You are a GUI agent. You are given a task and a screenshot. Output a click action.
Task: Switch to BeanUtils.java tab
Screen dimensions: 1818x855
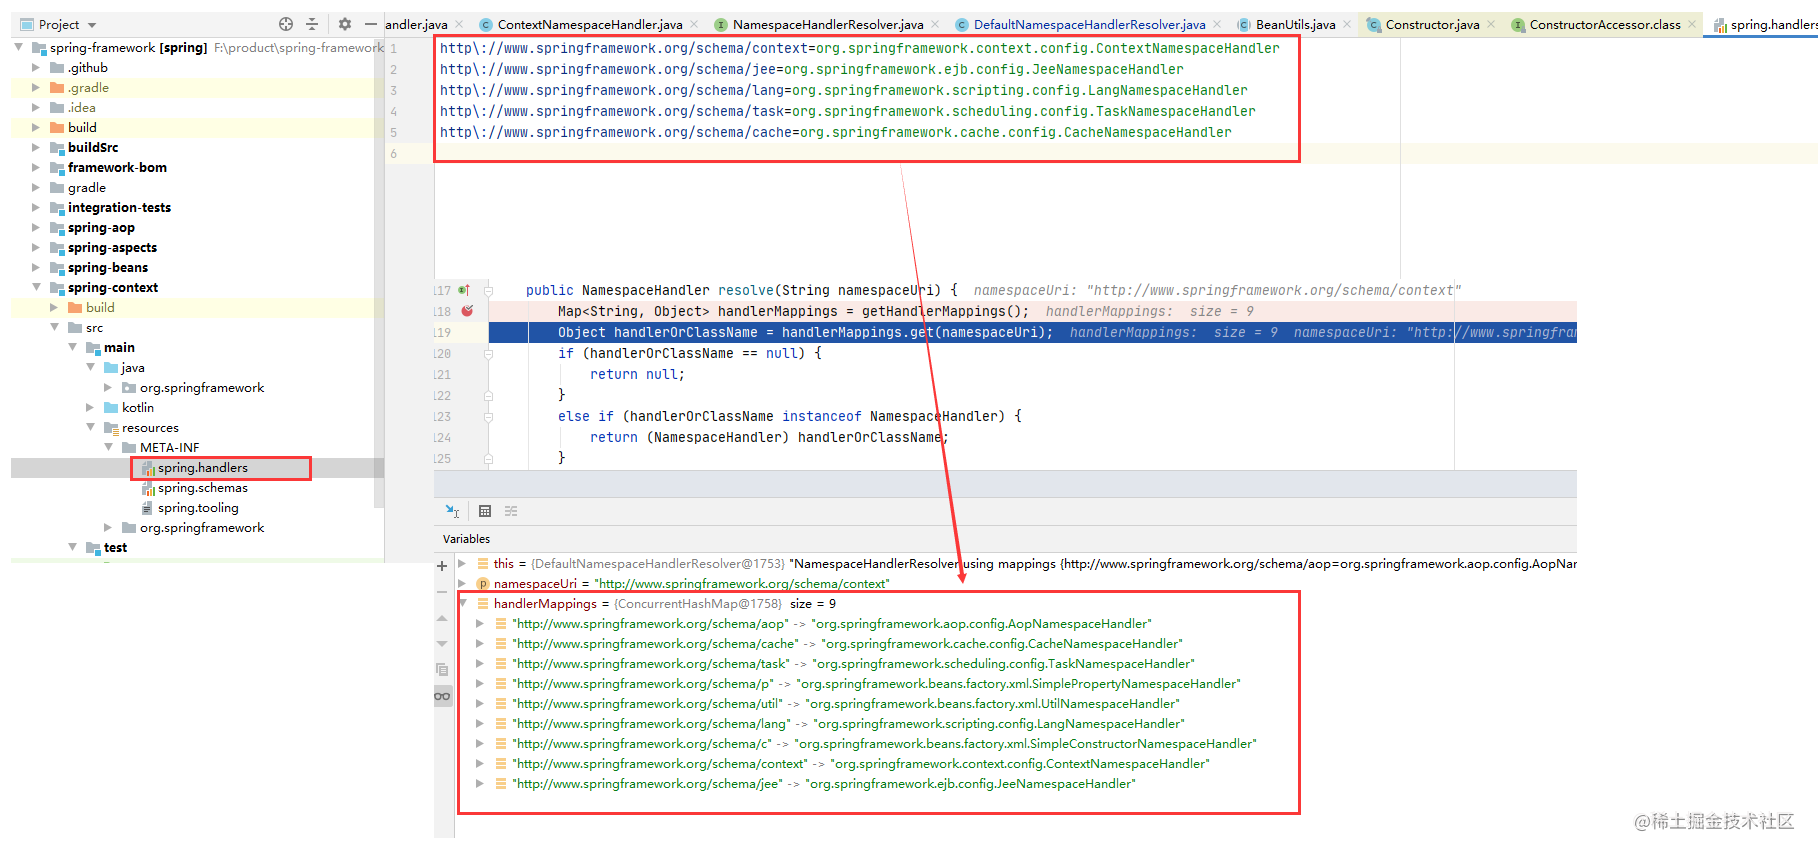click(1295, 24)
